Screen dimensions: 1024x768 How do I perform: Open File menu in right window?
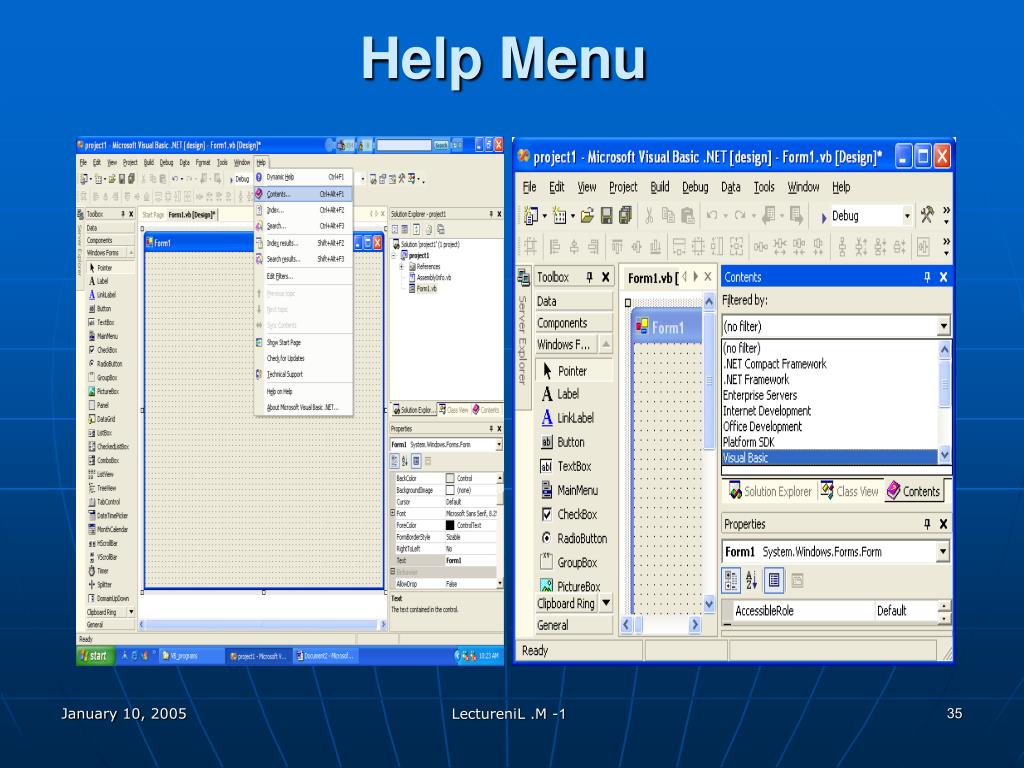click(529, 187)
